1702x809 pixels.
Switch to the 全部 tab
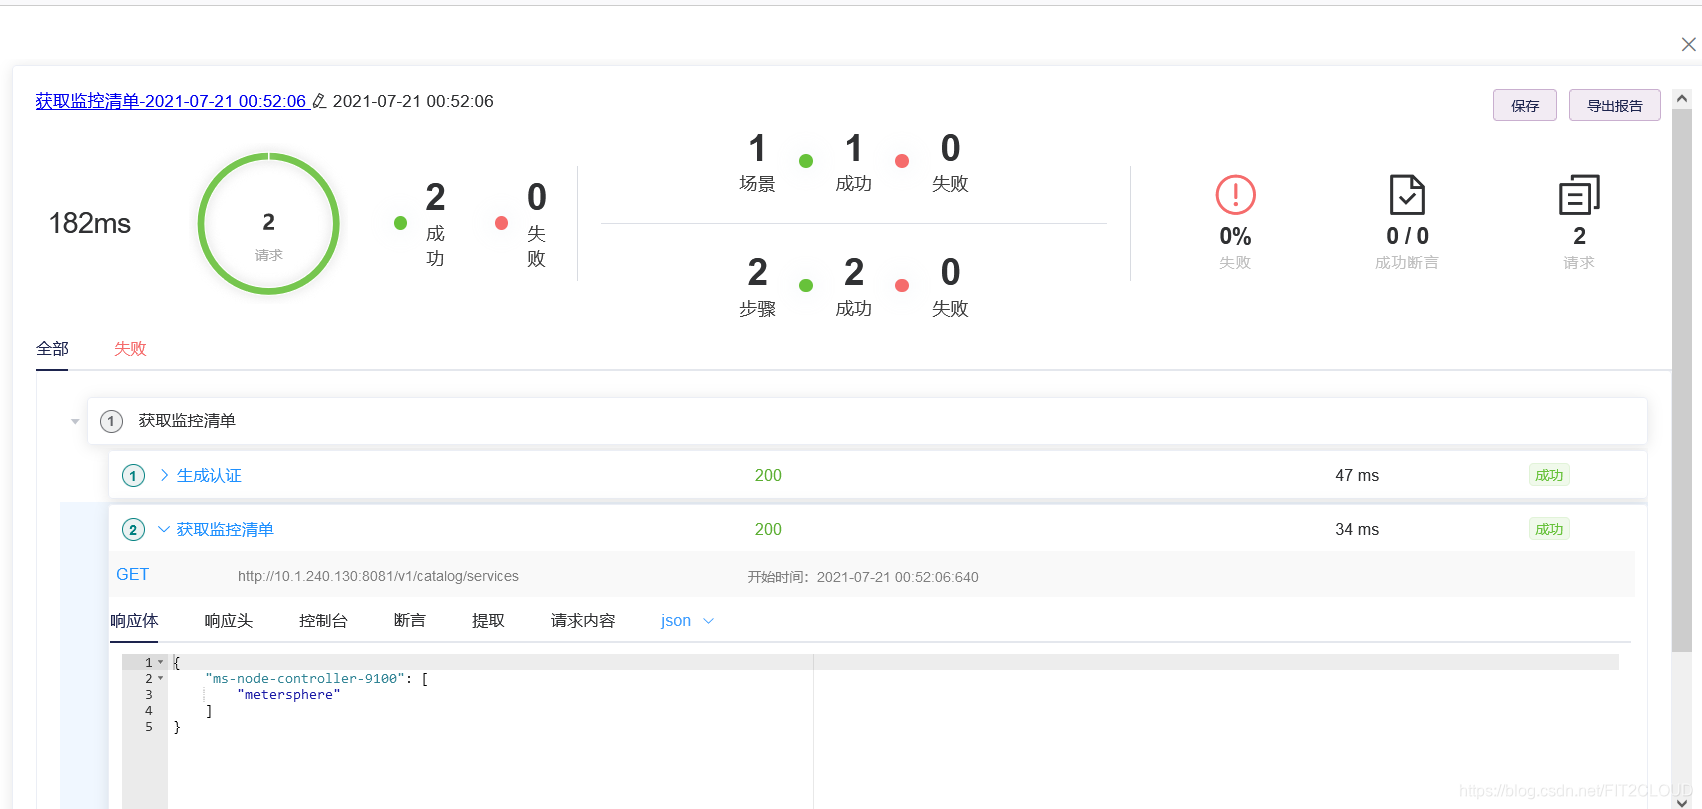pos(52,348)
